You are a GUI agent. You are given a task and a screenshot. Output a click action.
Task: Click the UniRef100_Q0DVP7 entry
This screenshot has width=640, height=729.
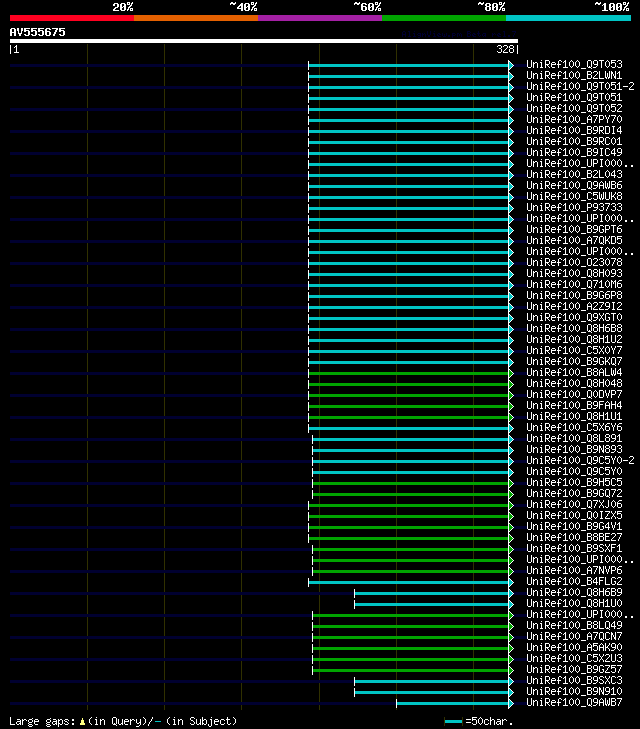[574, 394]
